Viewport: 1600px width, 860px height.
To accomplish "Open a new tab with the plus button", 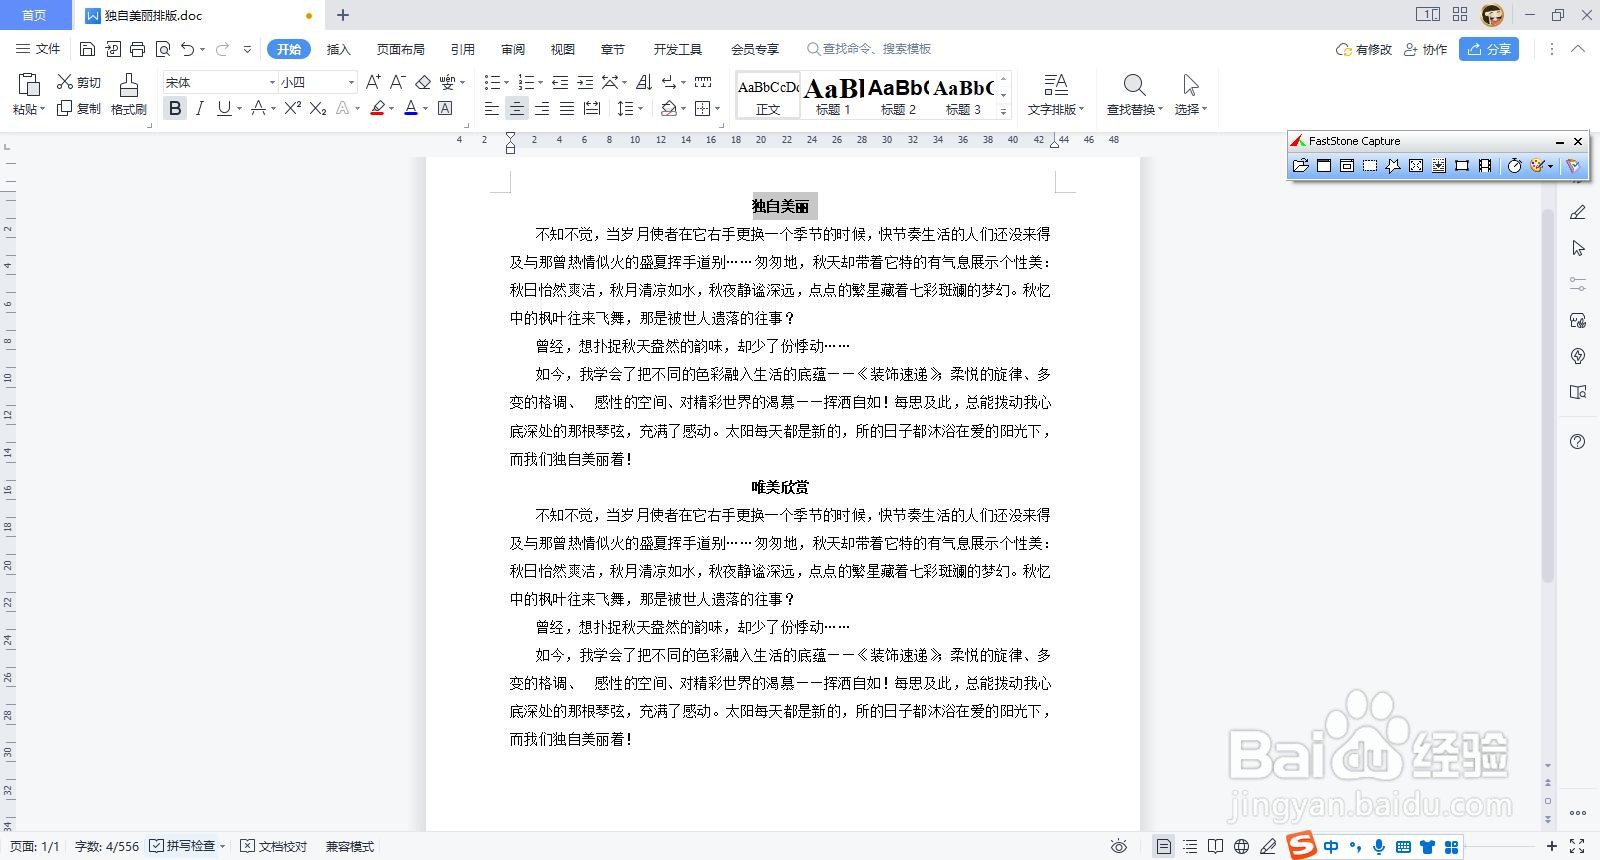I will coord(343,15).
